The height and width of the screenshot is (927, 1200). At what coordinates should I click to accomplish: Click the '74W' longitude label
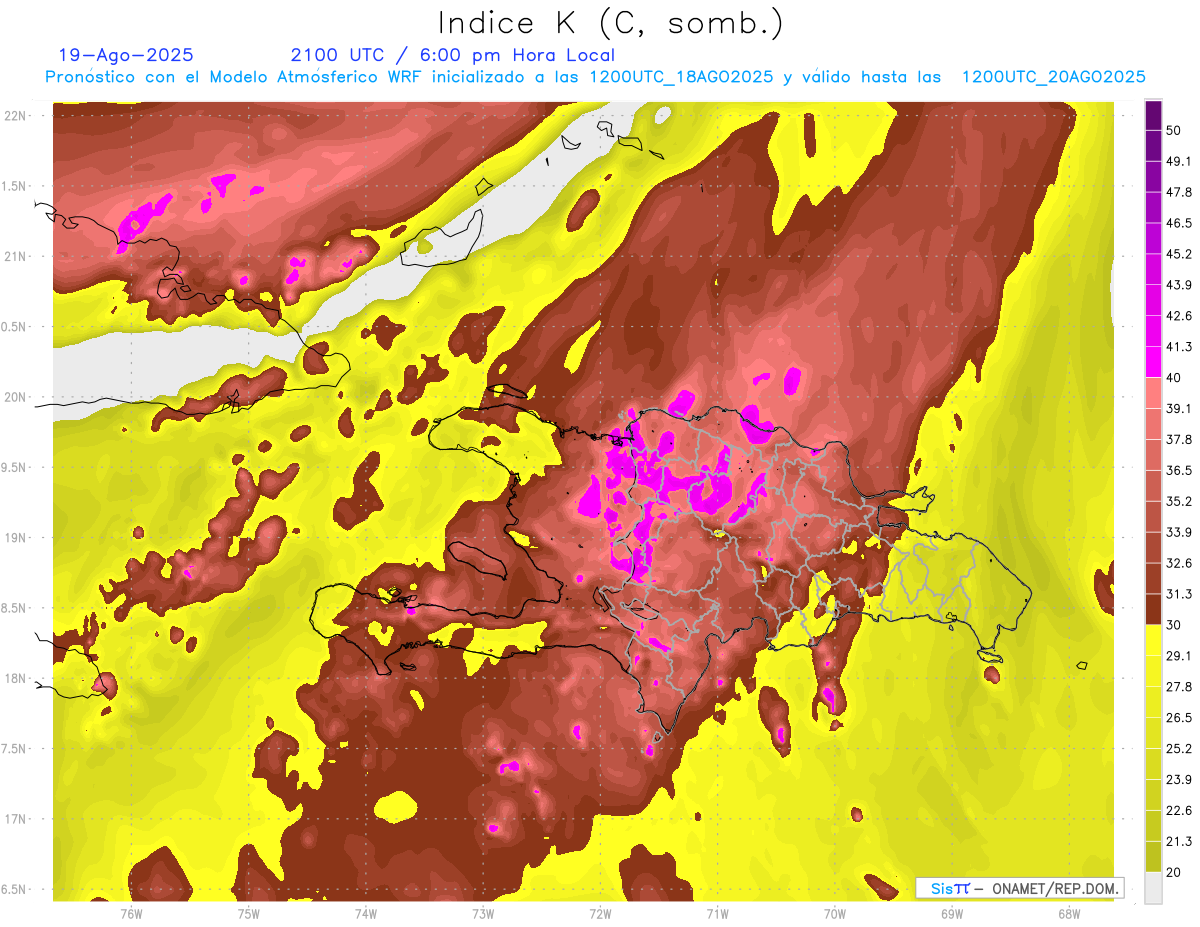click(365, 914)
